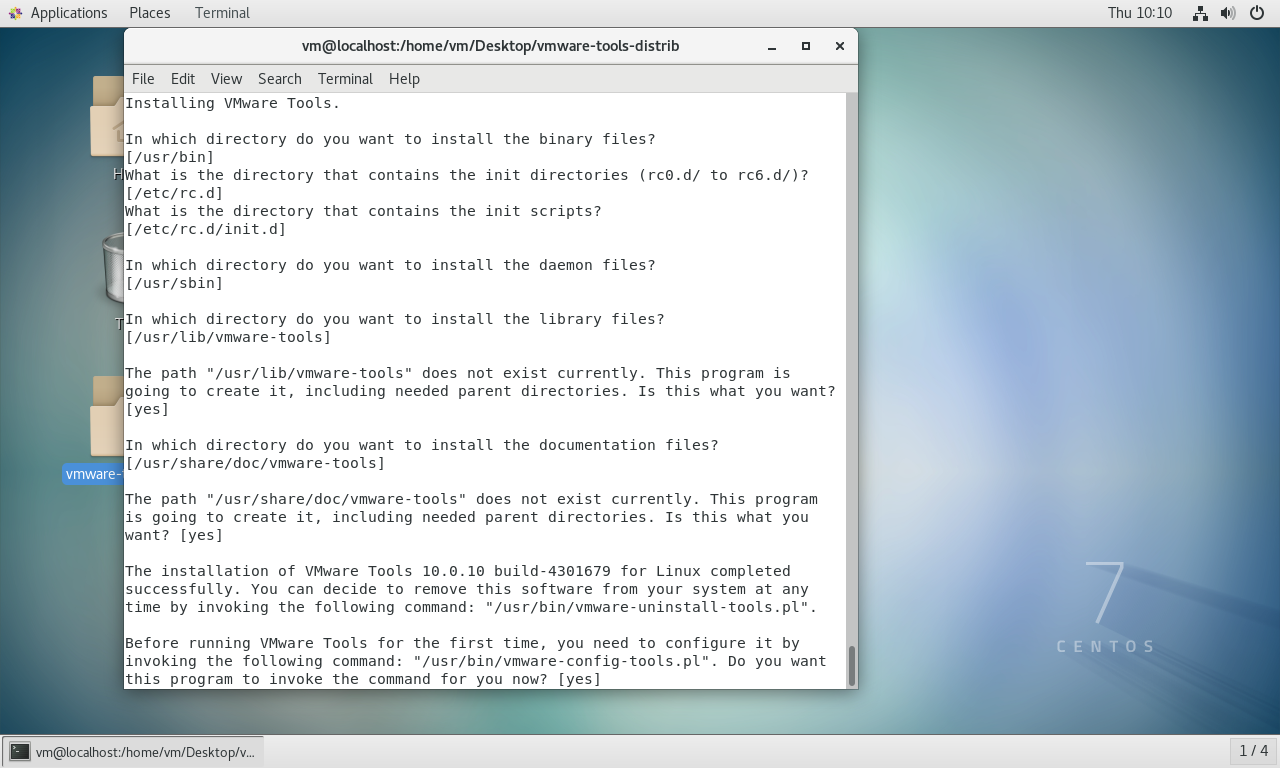Screen dimensions: 1280x768
Task: Open the terminal View menu
Action: tap(226, 79)
